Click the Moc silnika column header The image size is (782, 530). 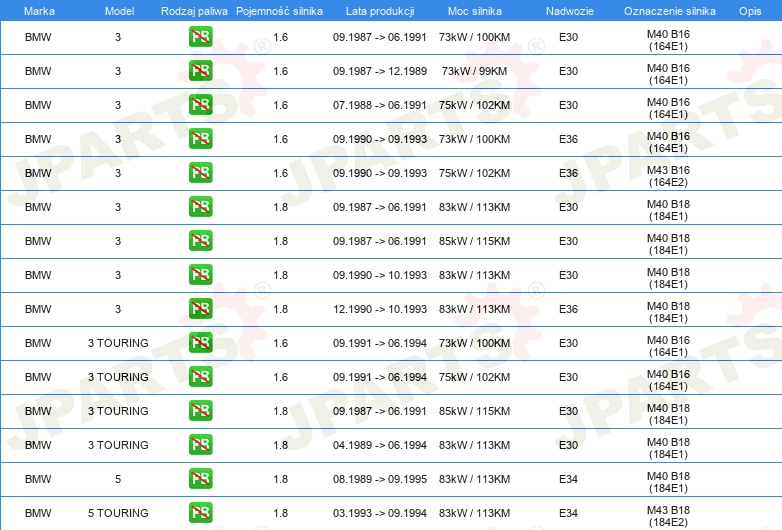tap(475, 11)
